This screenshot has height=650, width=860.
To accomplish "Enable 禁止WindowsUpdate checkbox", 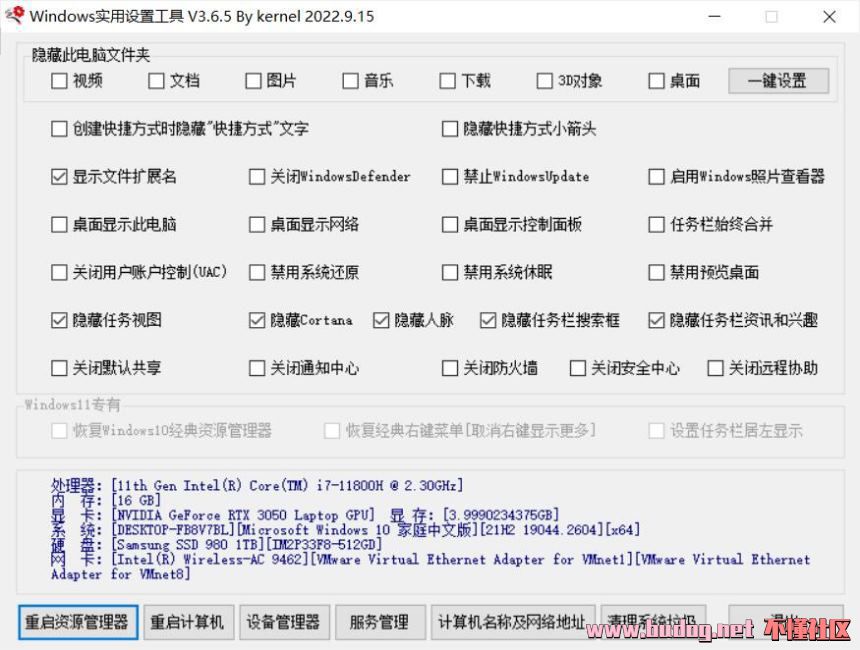I will (450, 177).
